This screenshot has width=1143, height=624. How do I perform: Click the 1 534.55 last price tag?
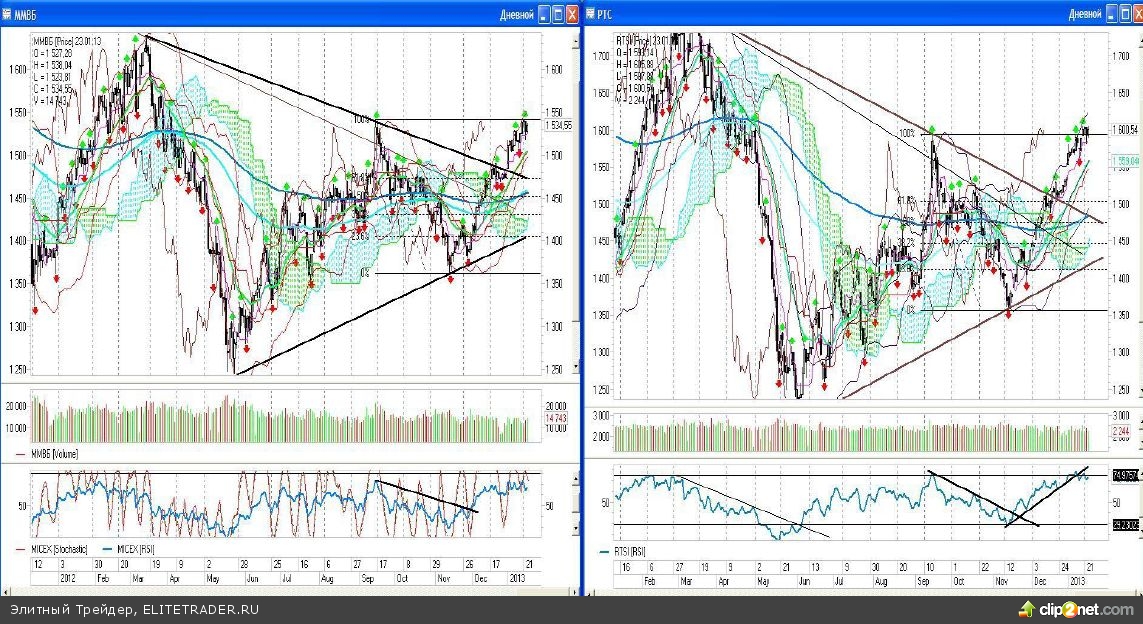tap(559, 126)
